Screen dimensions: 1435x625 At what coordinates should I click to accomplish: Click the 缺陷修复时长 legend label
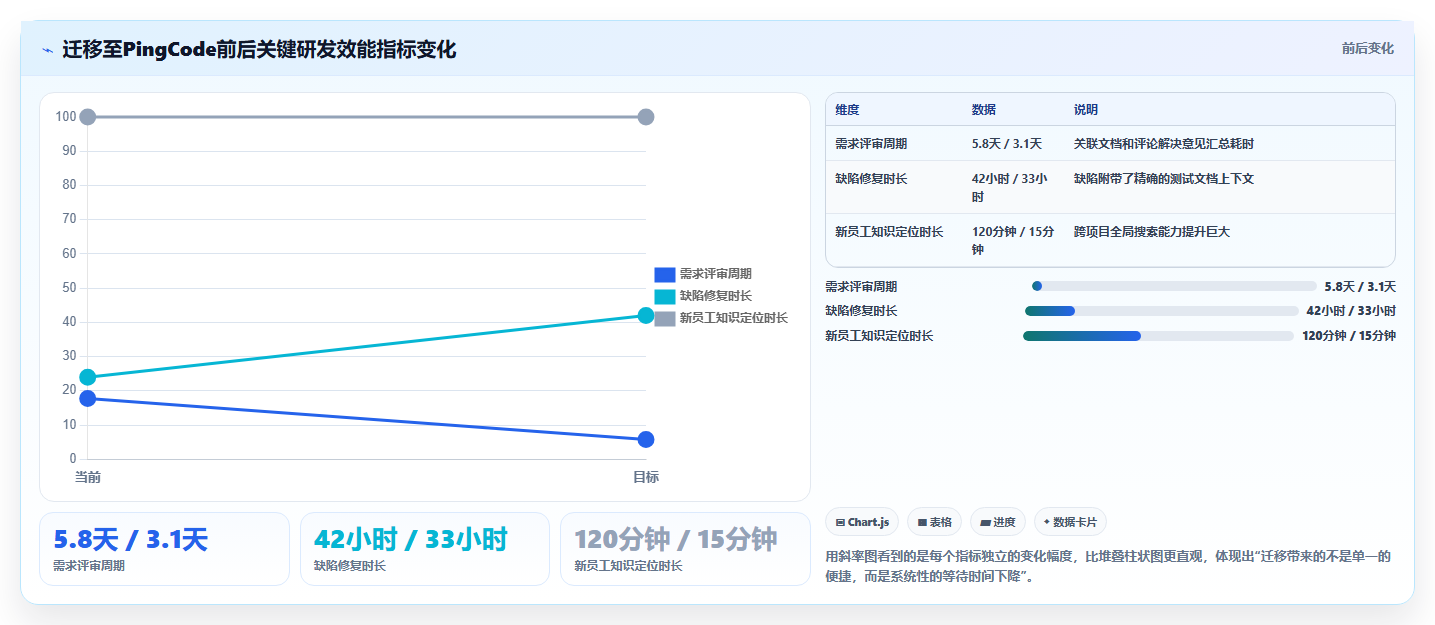click(x=716, y=296)
